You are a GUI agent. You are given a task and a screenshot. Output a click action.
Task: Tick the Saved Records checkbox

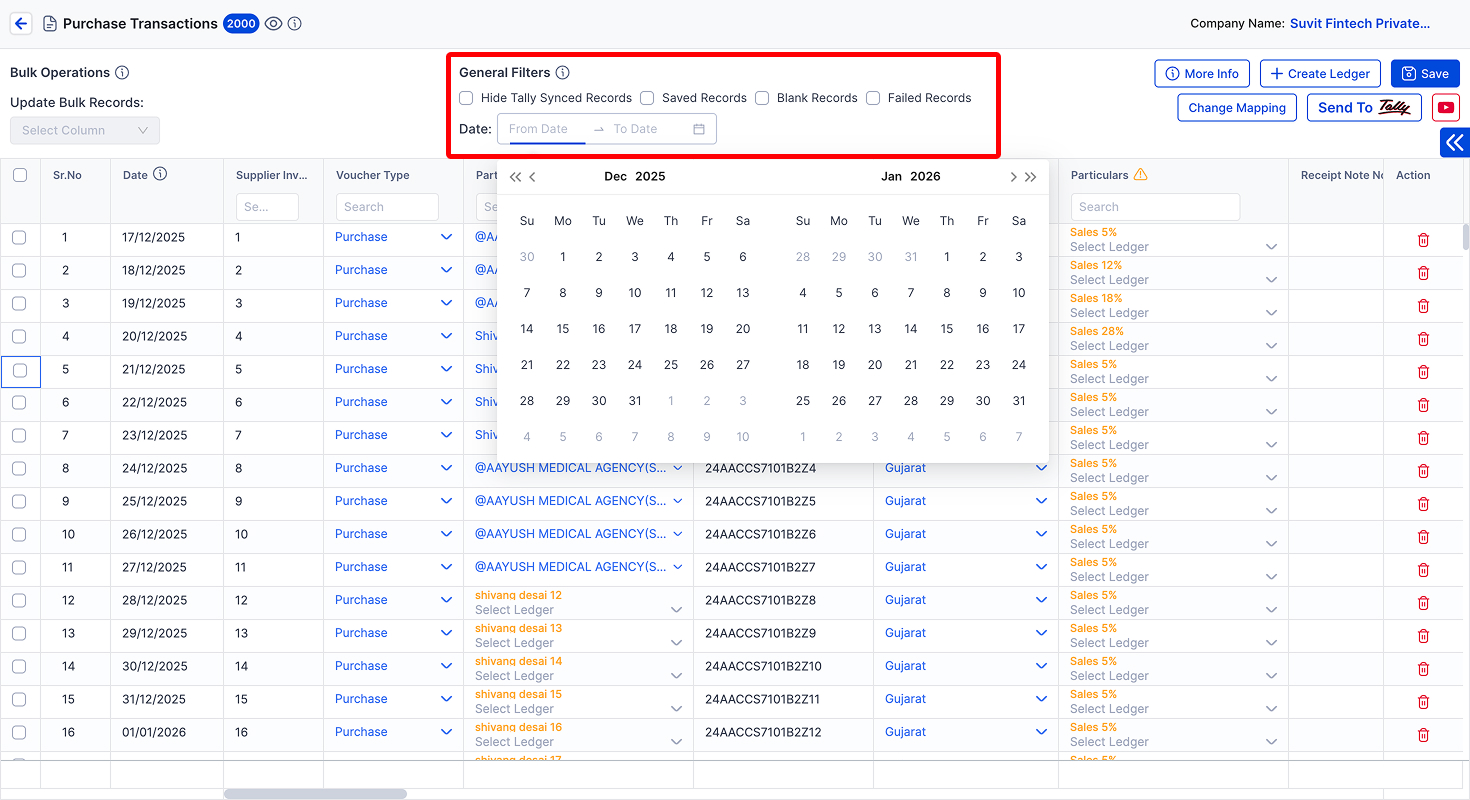coord(647,98)
